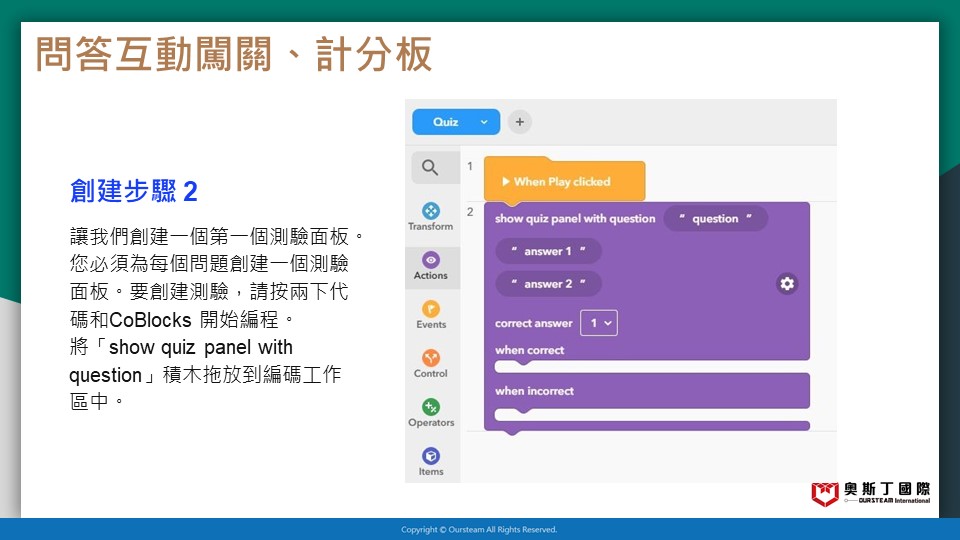The height and width of the screenshot is (540, 960).
Task: Click line number 1 in the editor
Action: 470,166
